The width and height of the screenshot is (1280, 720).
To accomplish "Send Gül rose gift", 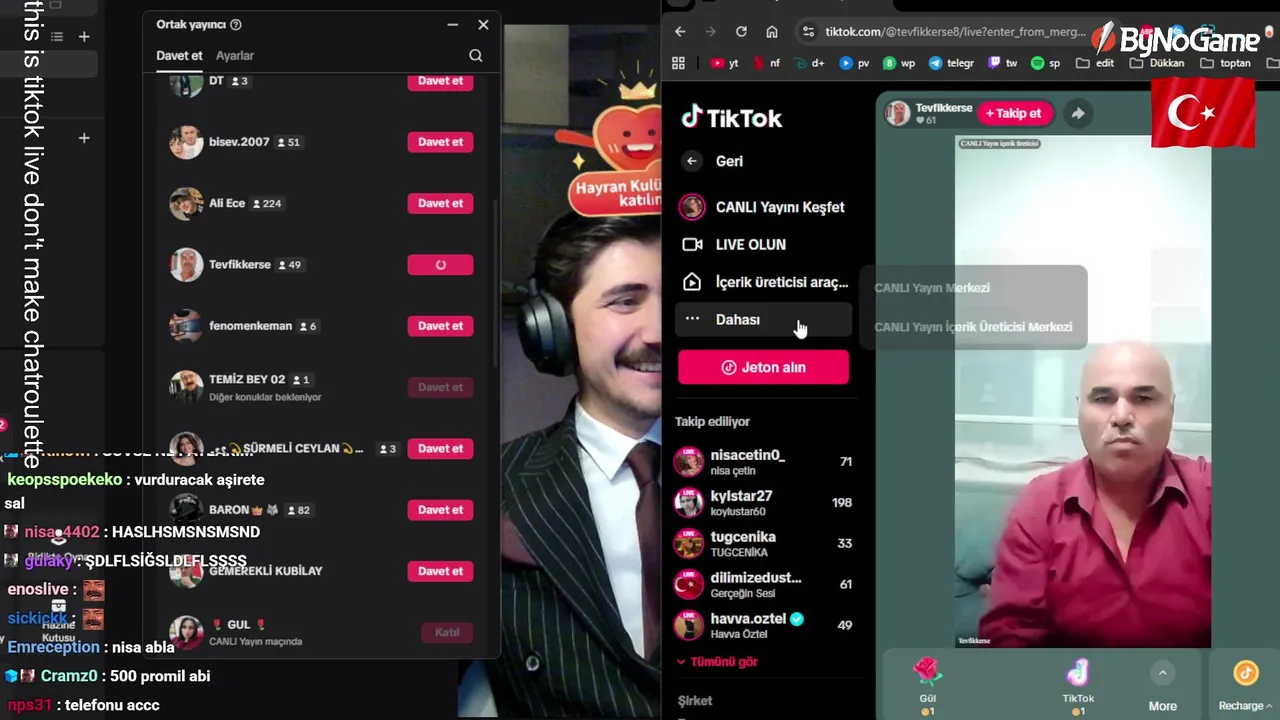I will point(928,685).
